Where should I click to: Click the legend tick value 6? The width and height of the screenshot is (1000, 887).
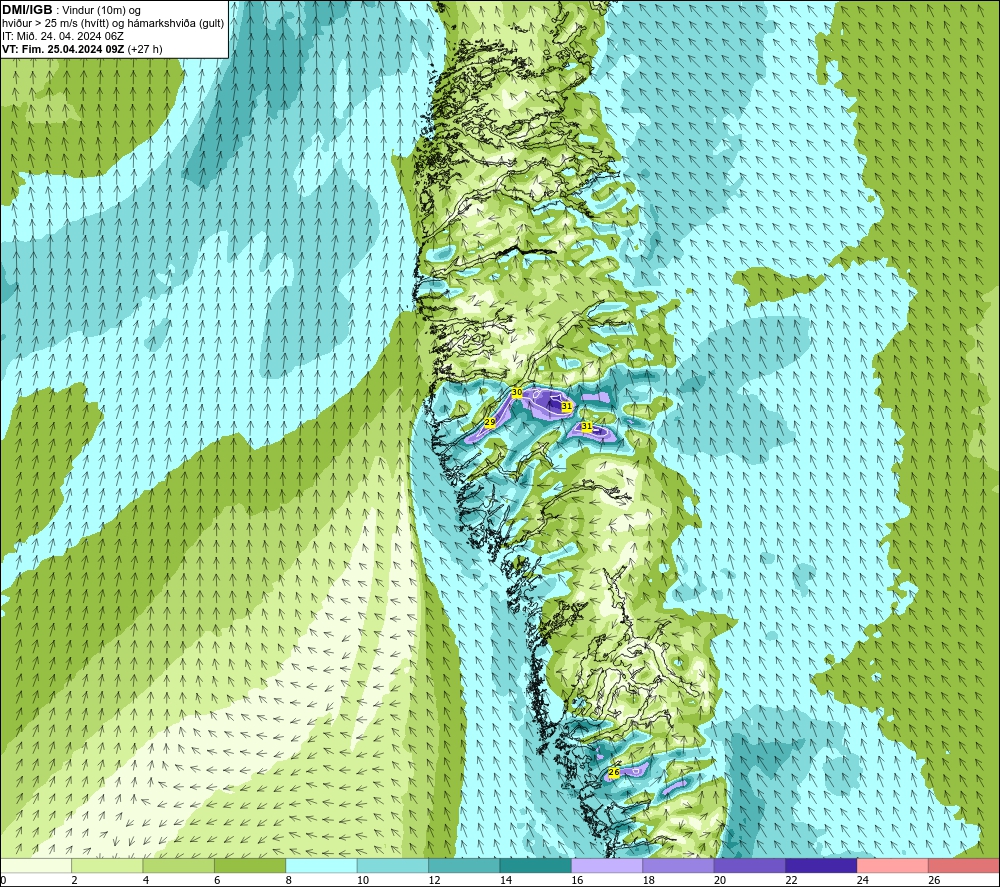pyautogui.click(x=217, y=880)
